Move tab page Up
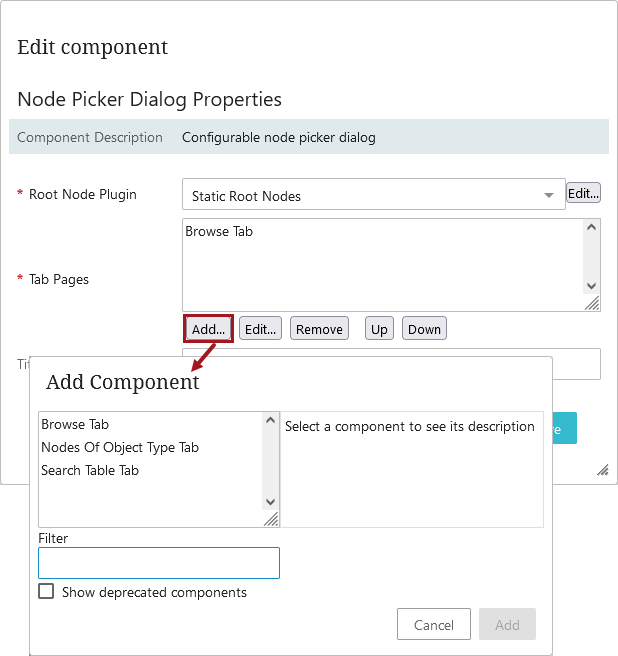Screen dimensions: 618x656 coord(379,329)
